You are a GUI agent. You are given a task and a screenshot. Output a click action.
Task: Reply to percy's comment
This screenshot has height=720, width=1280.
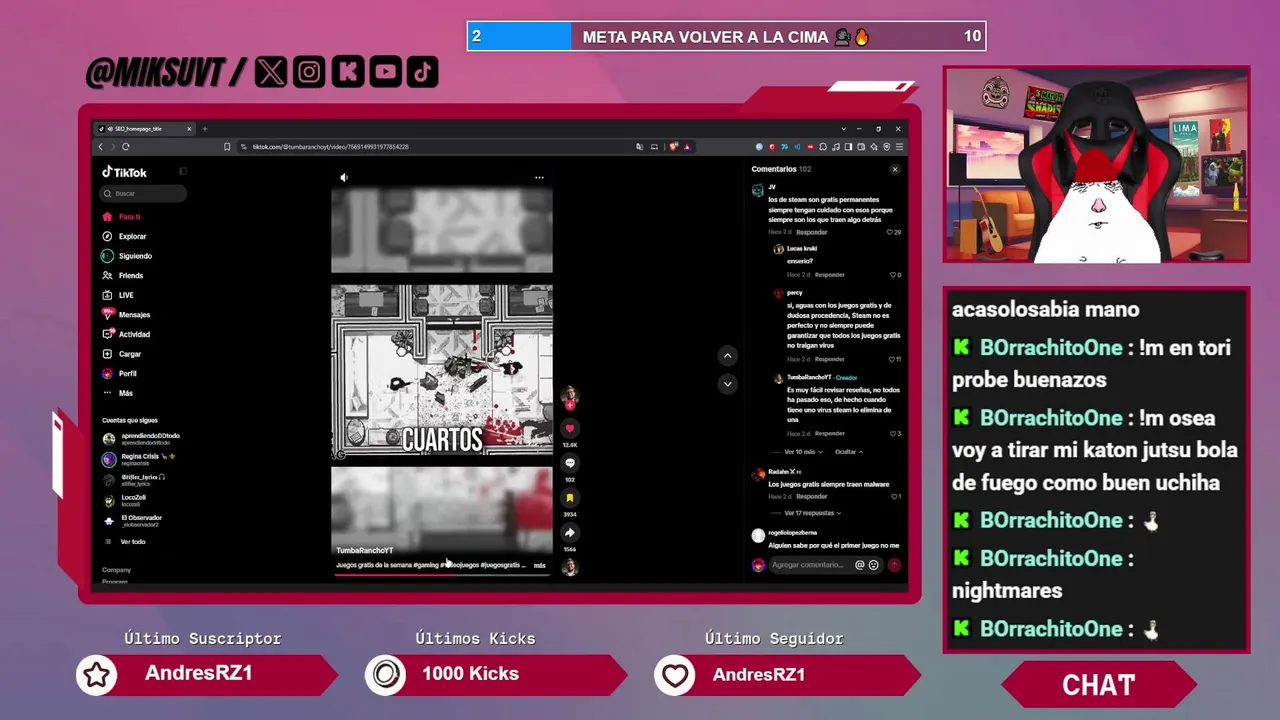click(830, 359)
